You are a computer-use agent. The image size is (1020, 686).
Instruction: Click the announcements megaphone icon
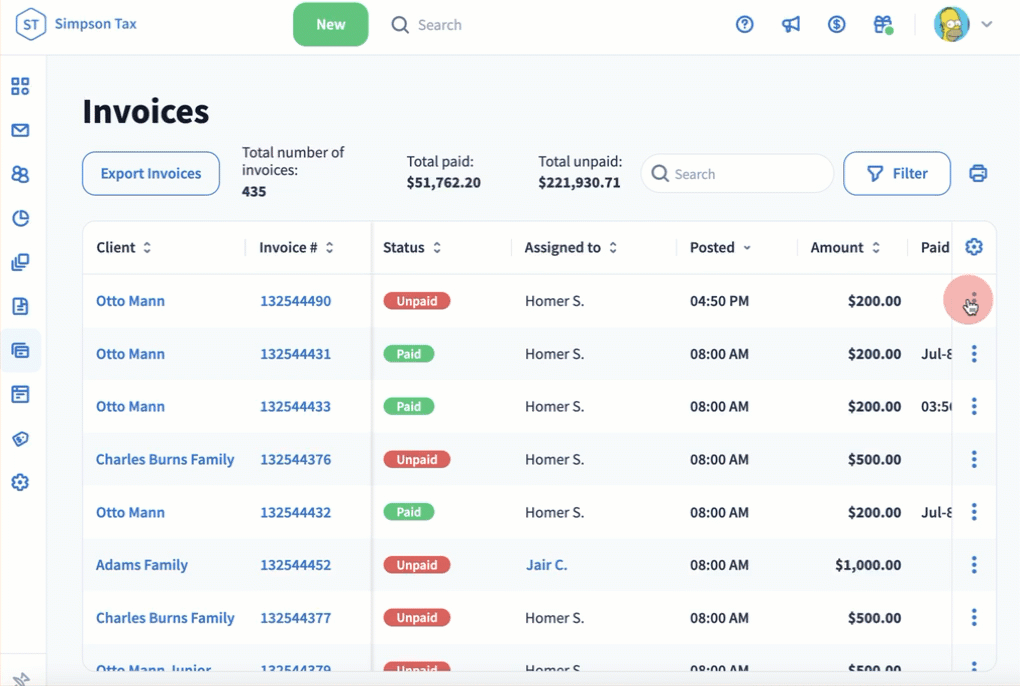791,25
